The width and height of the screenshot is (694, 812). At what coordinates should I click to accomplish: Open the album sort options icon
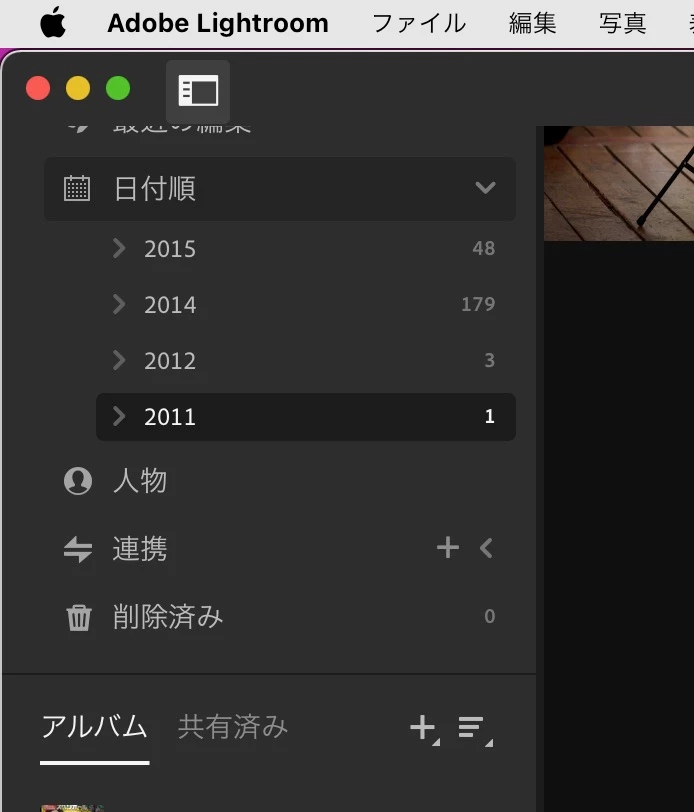tap(475, 730)
